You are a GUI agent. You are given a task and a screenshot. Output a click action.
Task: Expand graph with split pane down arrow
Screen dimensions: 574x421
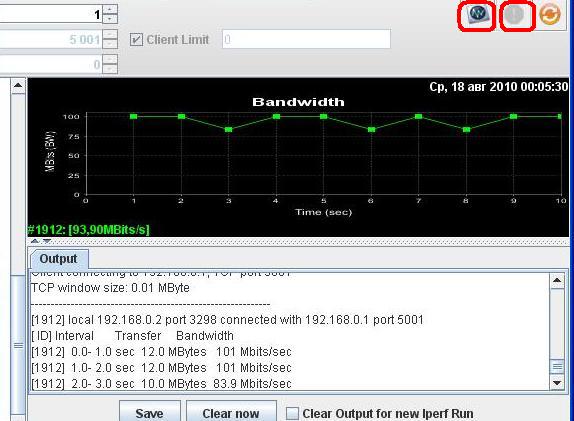[x=47, y=241]
